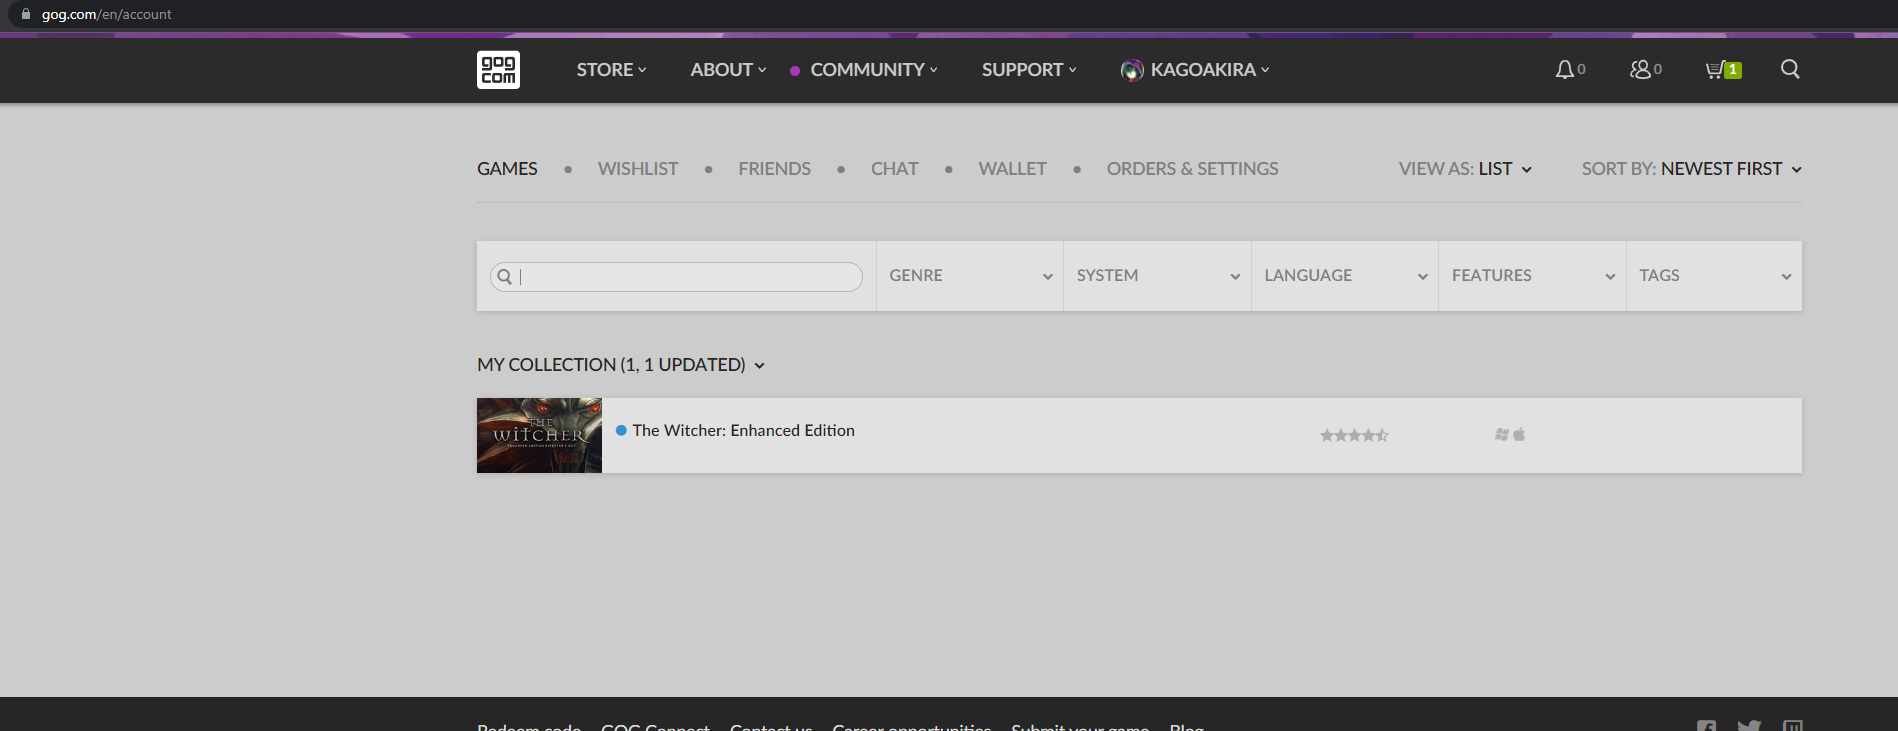Collapse the MY COLLECTION section
The height and width of the screenshot is (731, 1898).
click(x=621, y=365)
